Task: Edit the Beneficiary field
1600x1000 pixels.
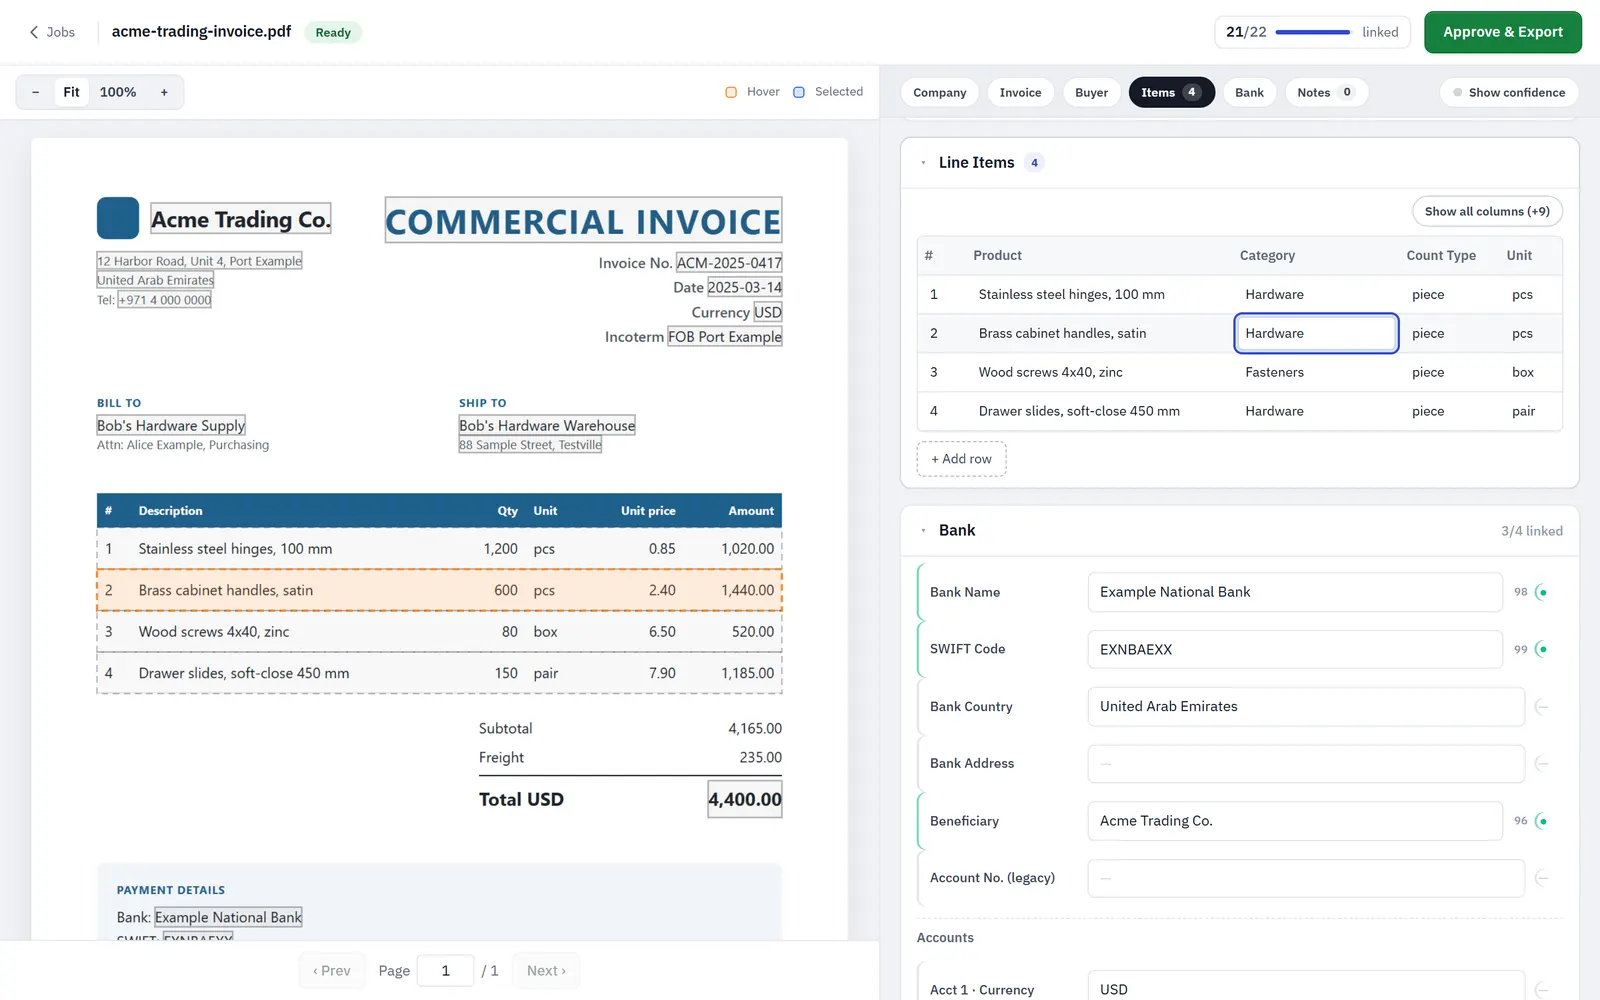Action: pos(1295,821)
